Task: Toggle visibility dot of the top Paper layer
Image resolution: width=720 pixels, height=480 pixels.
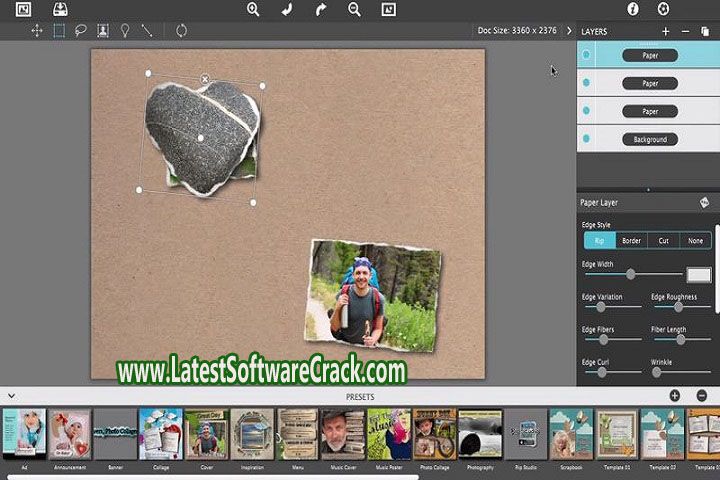Action: pyautogui.click(x=587, y=56)
